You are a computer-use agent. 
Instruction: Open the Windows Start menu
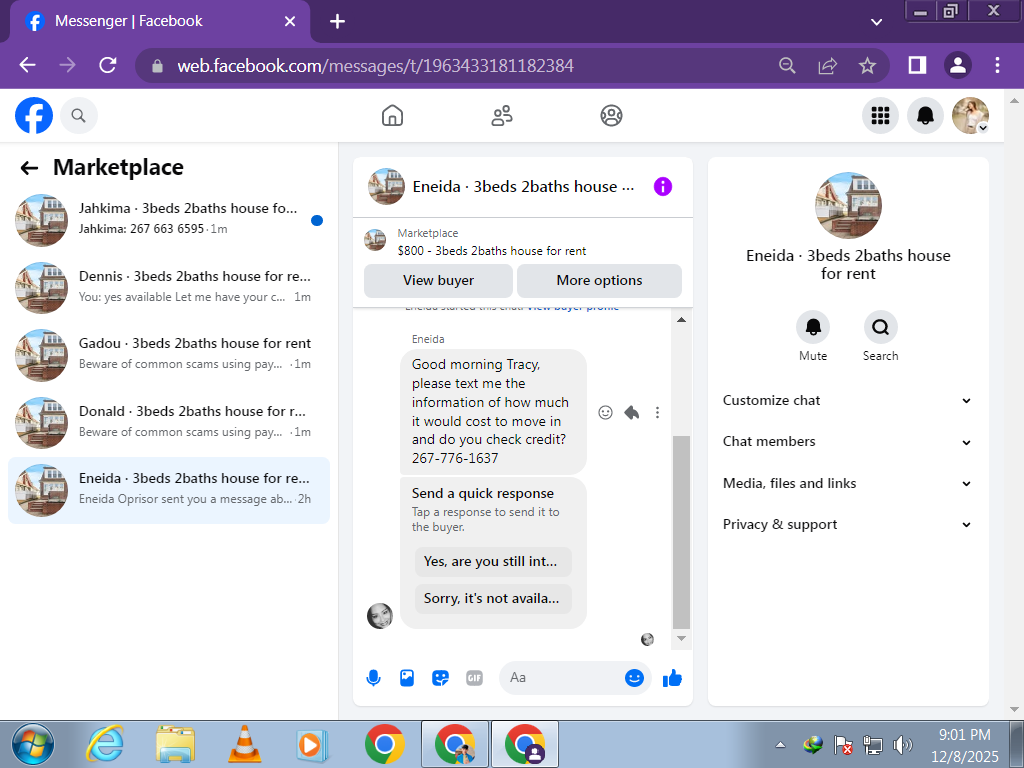click(x=33, y=744)
